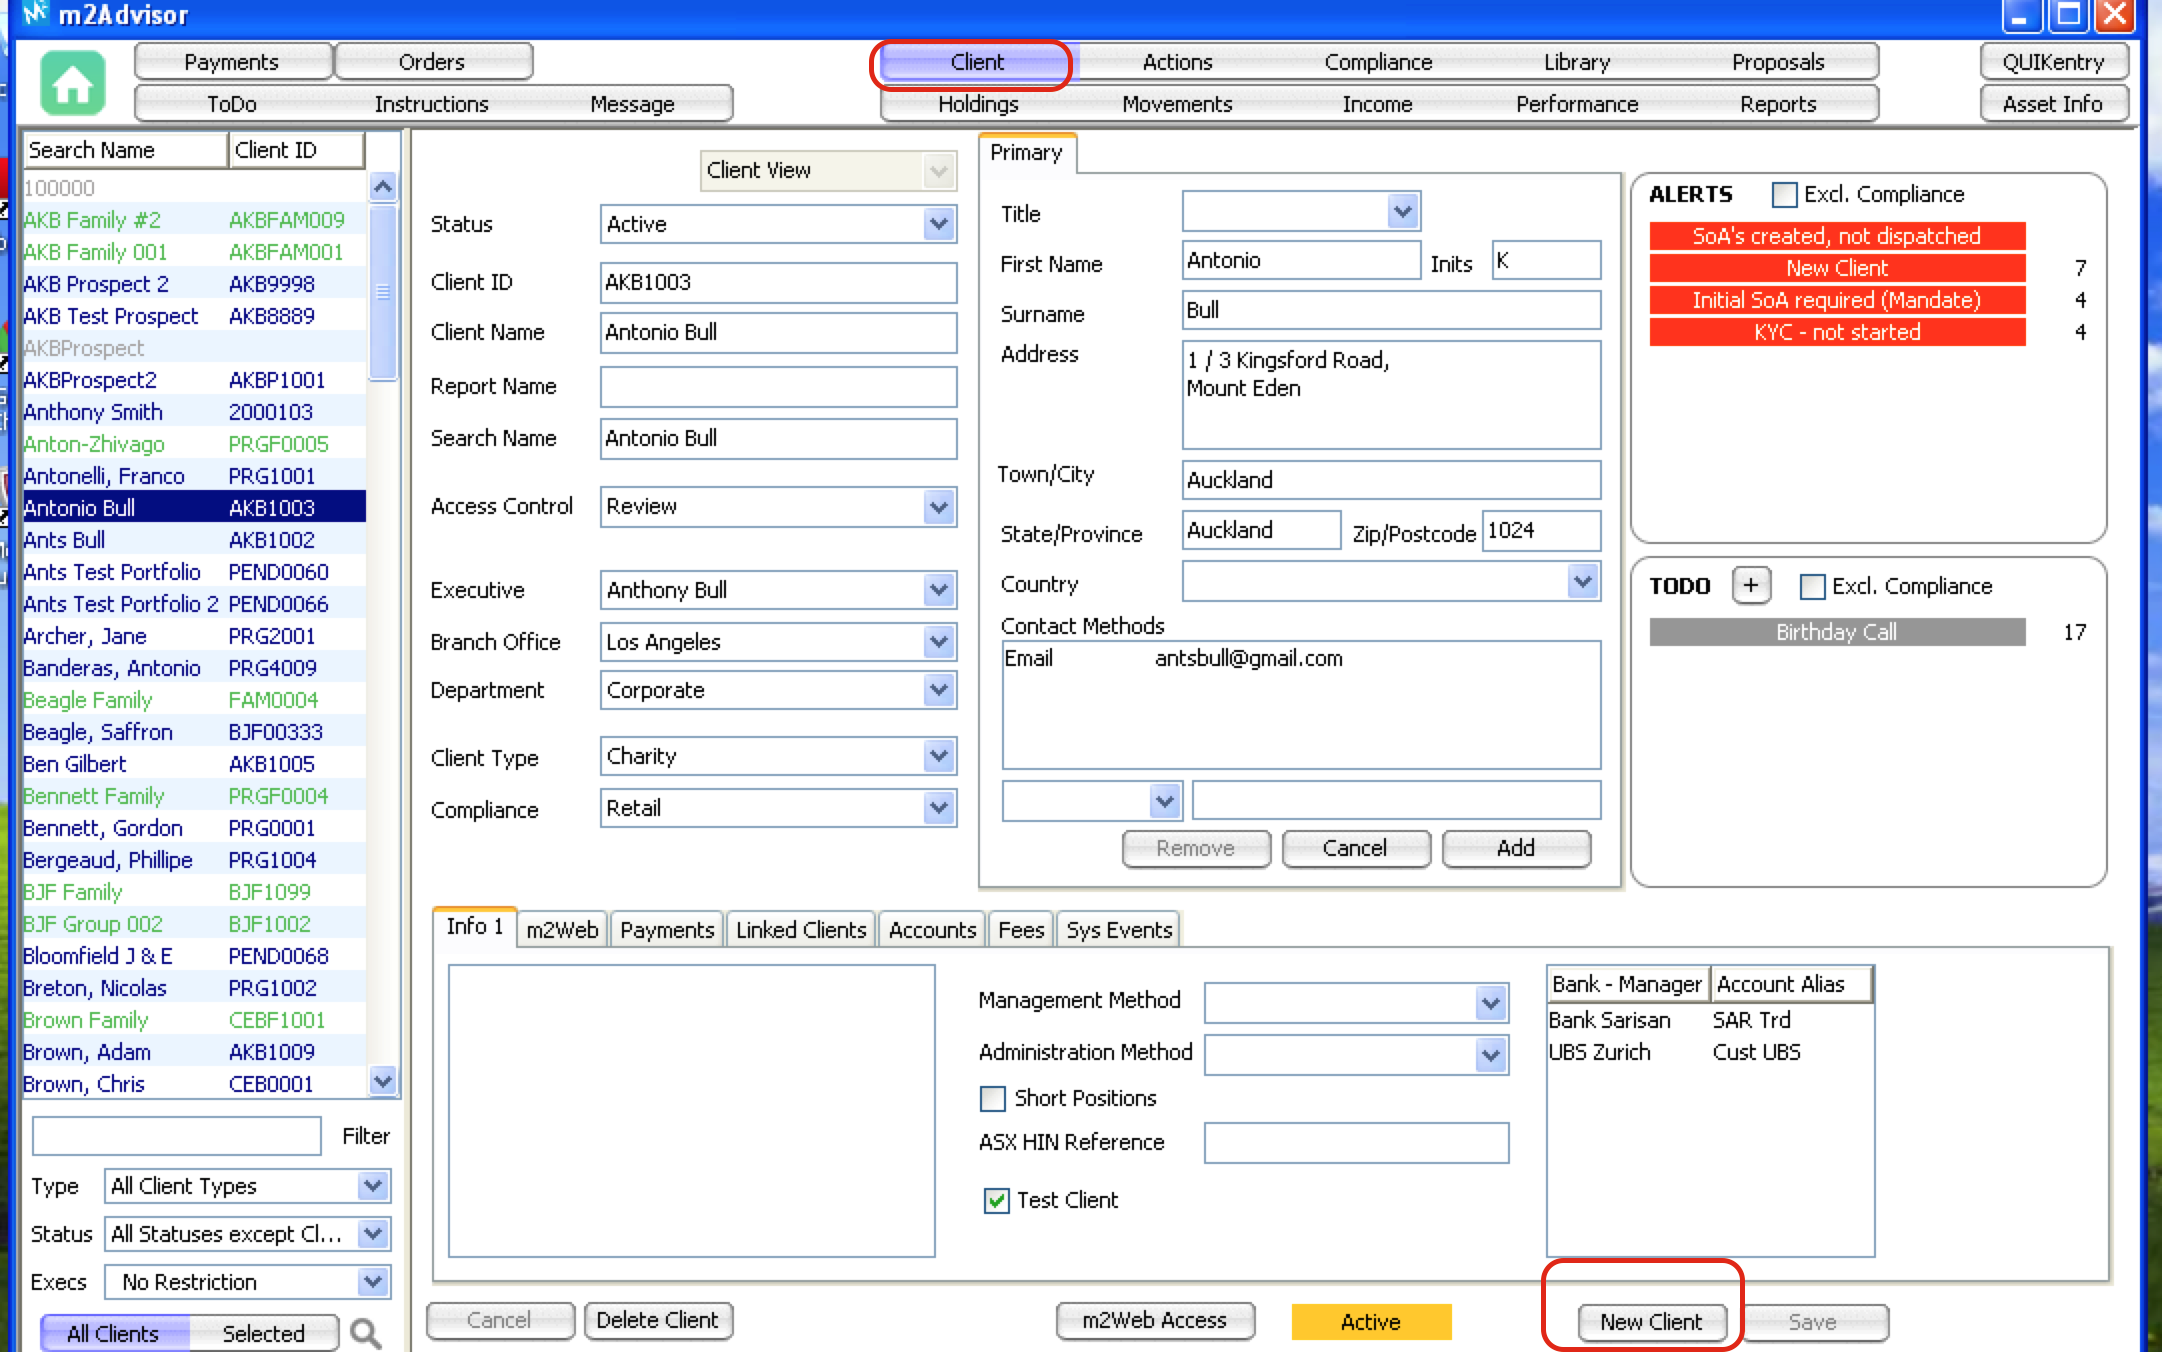
Task: Uncheck the Test Client checkbox
Action: coord(996,1200)
